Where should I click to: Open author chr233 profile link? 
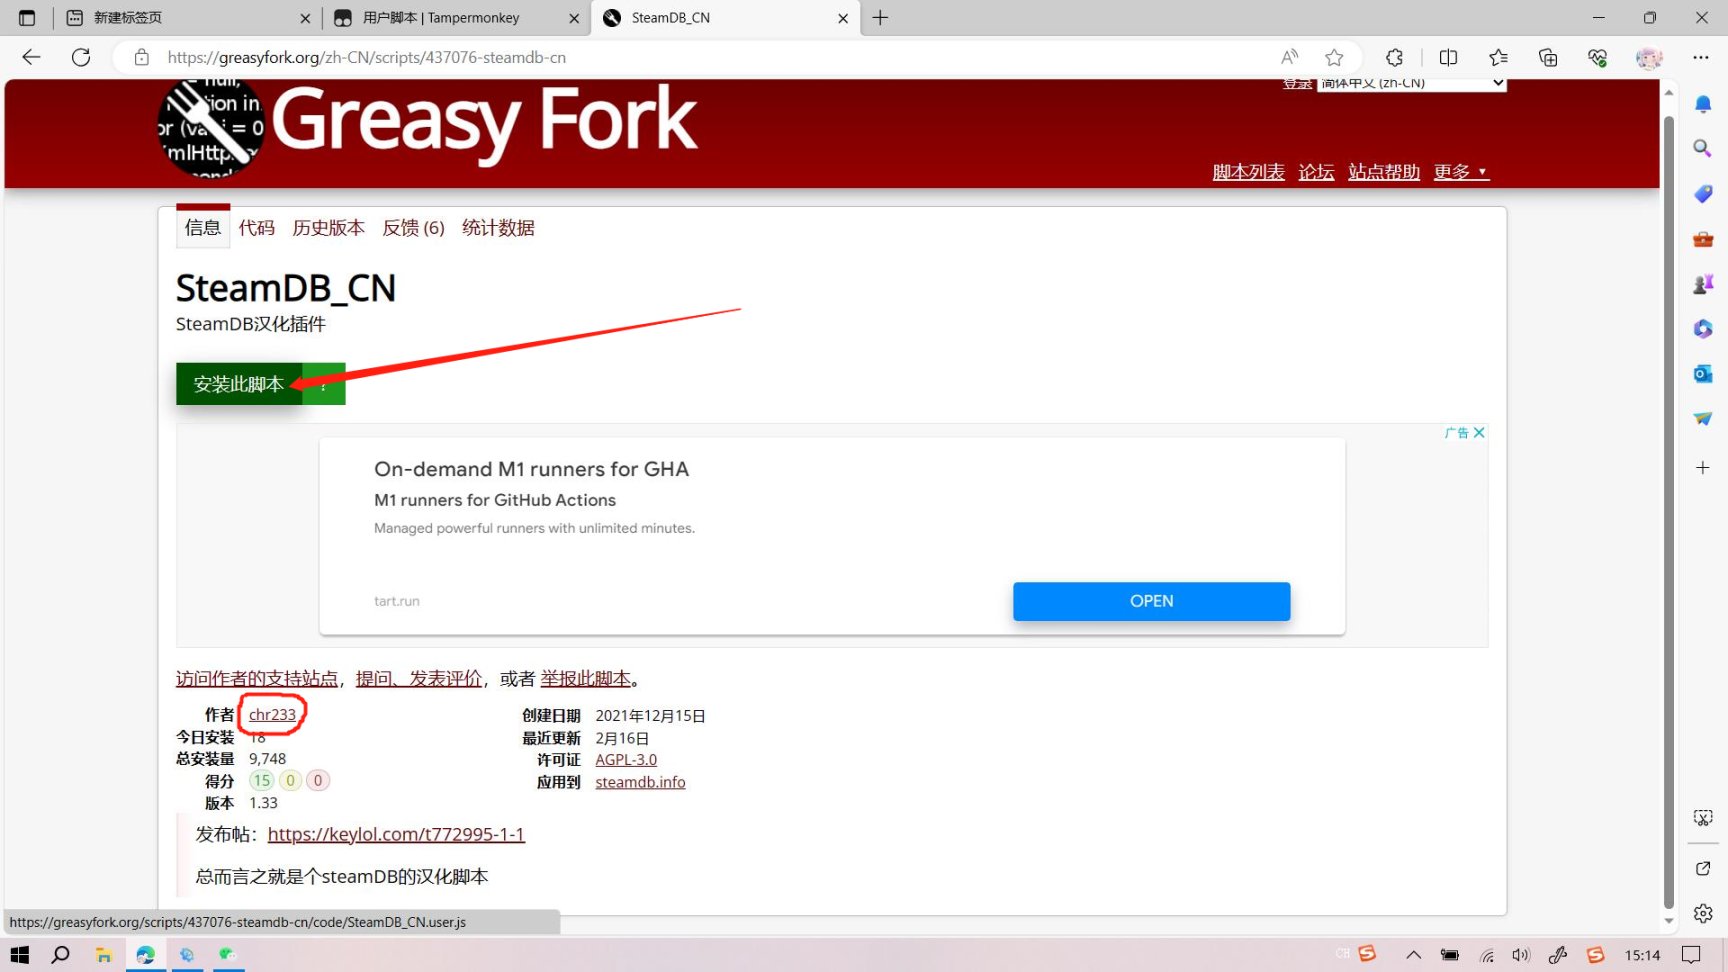(272, 715)
